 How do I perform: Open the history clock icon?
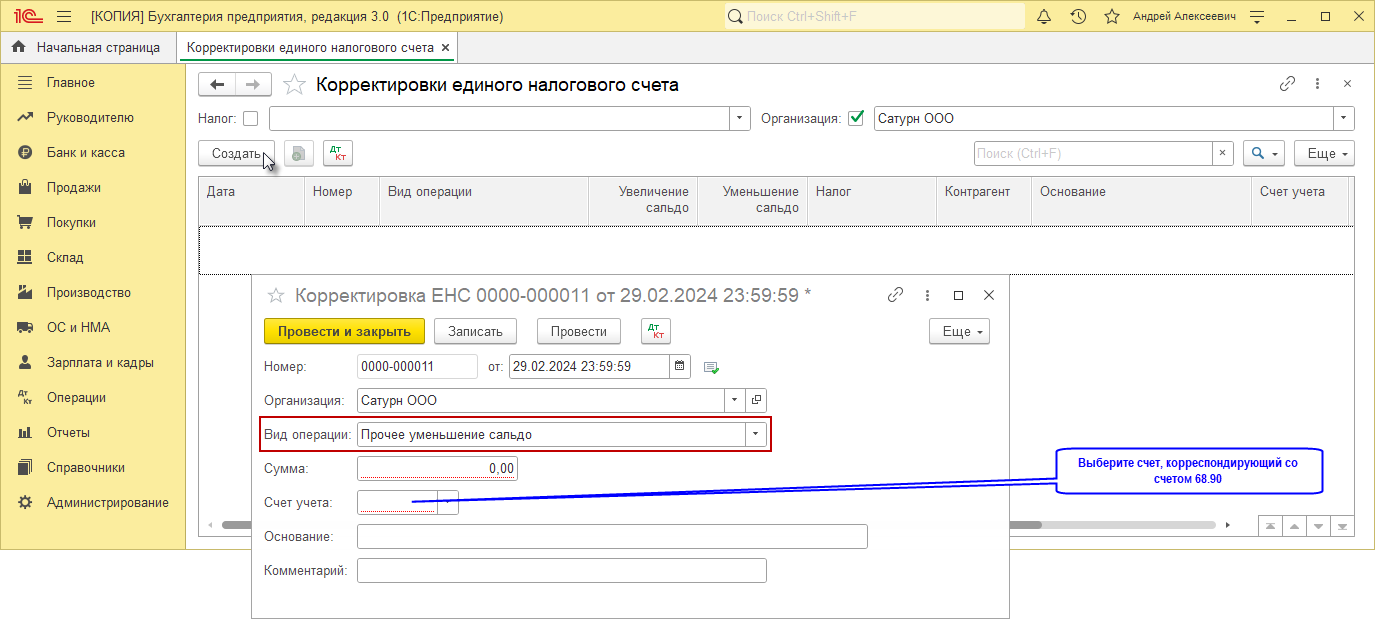point(1078,17)
